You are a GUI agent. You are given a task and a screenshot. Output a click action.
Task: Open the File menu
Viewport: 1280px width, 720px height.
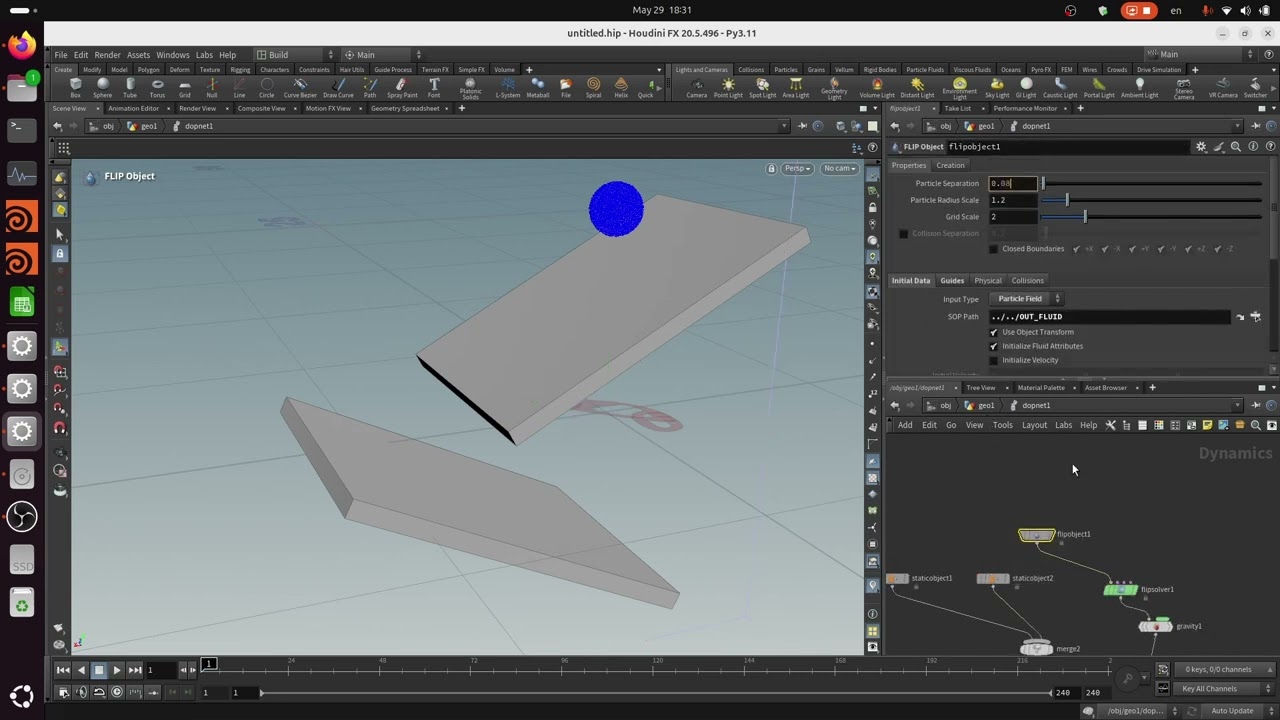pos(61,55)
